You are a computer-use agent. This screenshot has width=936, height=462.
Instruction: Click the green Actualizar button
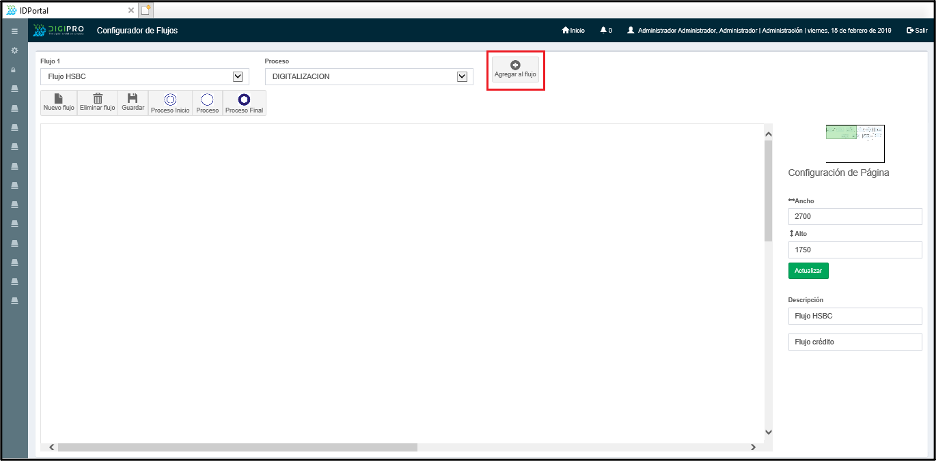808,270
